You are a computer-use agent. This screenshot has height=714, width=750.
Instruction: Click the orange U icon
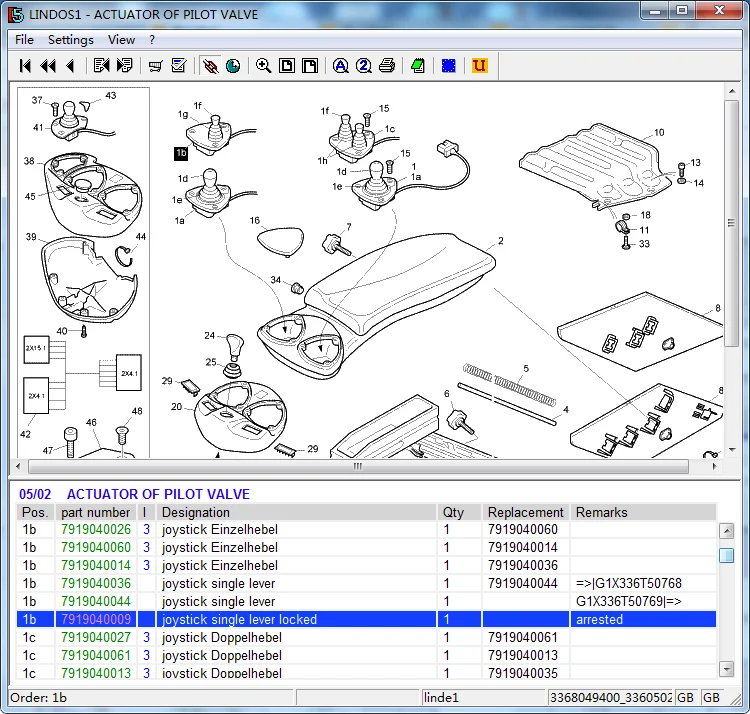click(x=479, y=66)
